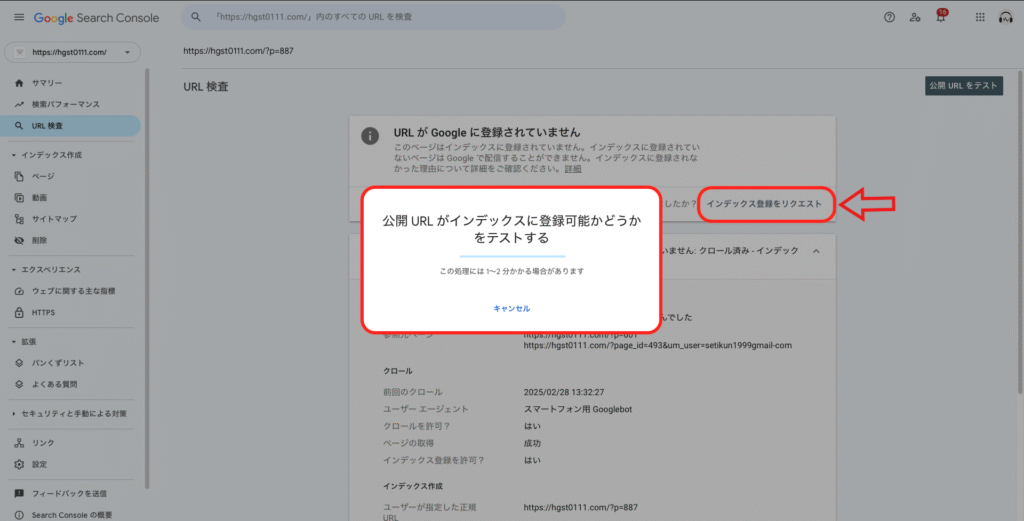This screenshot has width=1024, height=521.
Task: Click the lock icon beside HTTPS
Action: click(x=19, y=312)
